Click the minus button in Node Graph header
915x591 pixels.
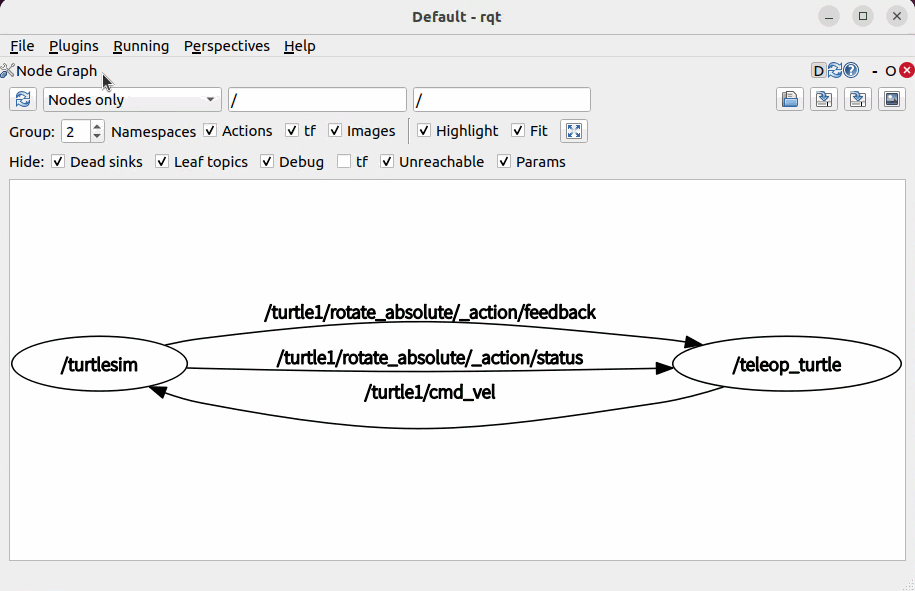pyautogui.click(x=875, y=71)
